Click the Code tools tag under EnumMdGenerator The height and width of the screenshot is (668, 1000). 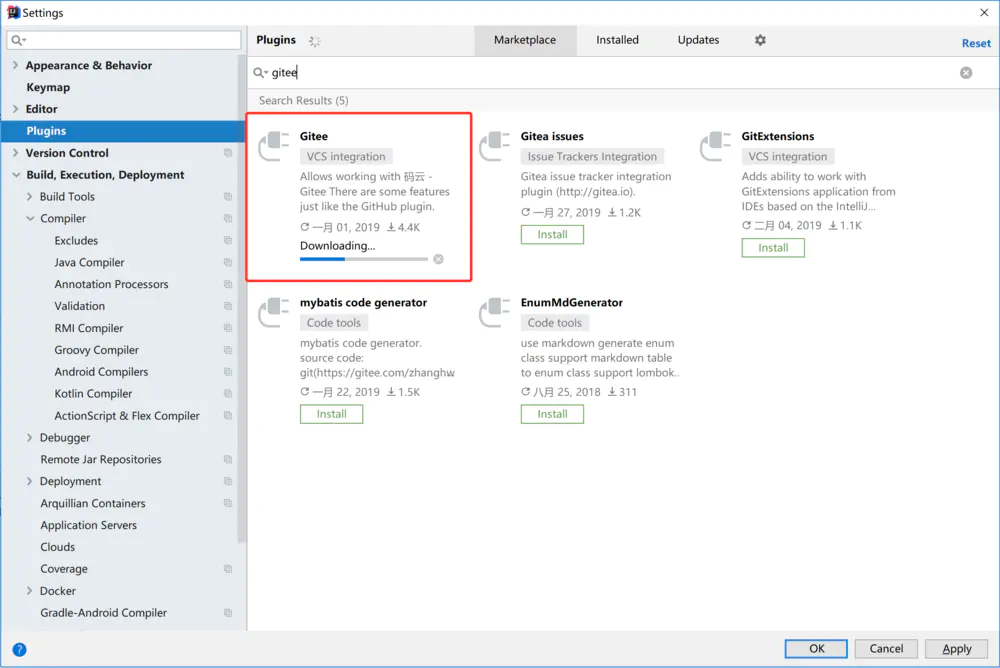[555, 323]
